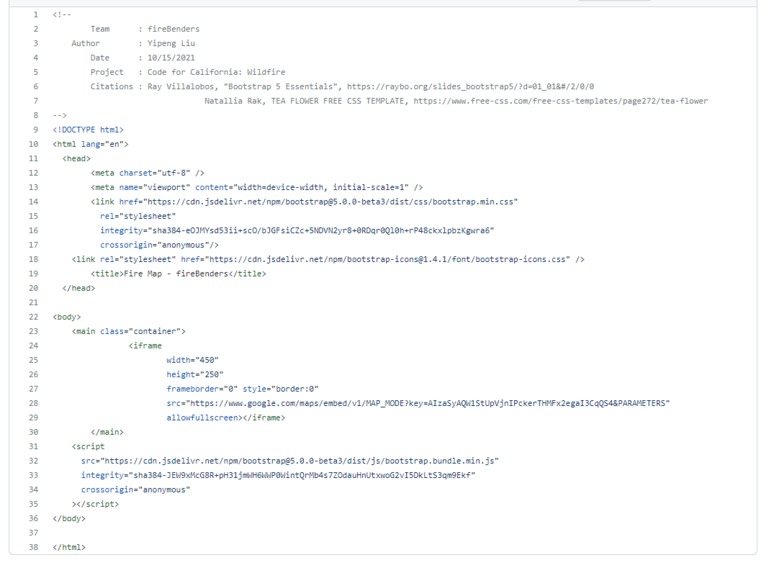The image size is (769, 573).
Task: Click the sha384-JEW9xMcG8R integrity hash
Action: pyautogui.click(x=302, y=475)
